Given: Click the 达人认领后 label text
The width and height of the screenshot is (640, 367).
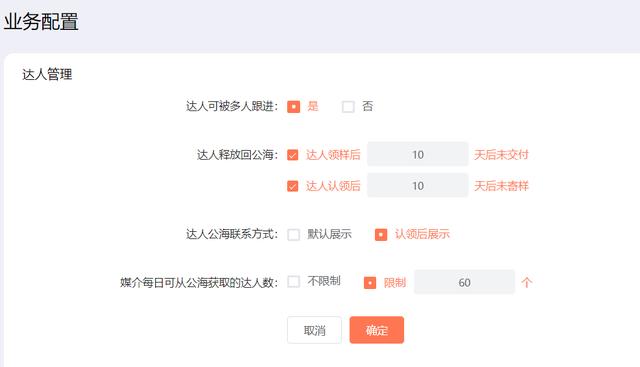Looking at the screenshot, I should coord(333,186).
